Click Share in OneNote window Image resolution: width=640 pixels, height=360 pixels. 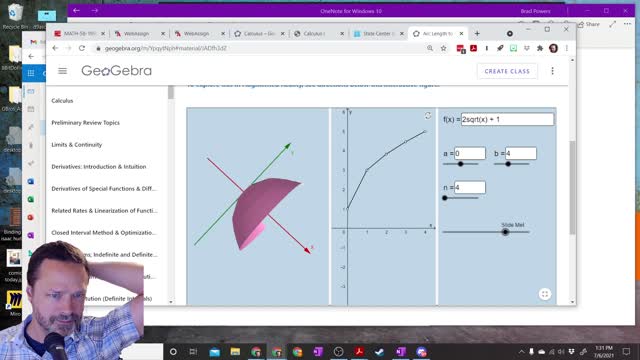point(589,24)
